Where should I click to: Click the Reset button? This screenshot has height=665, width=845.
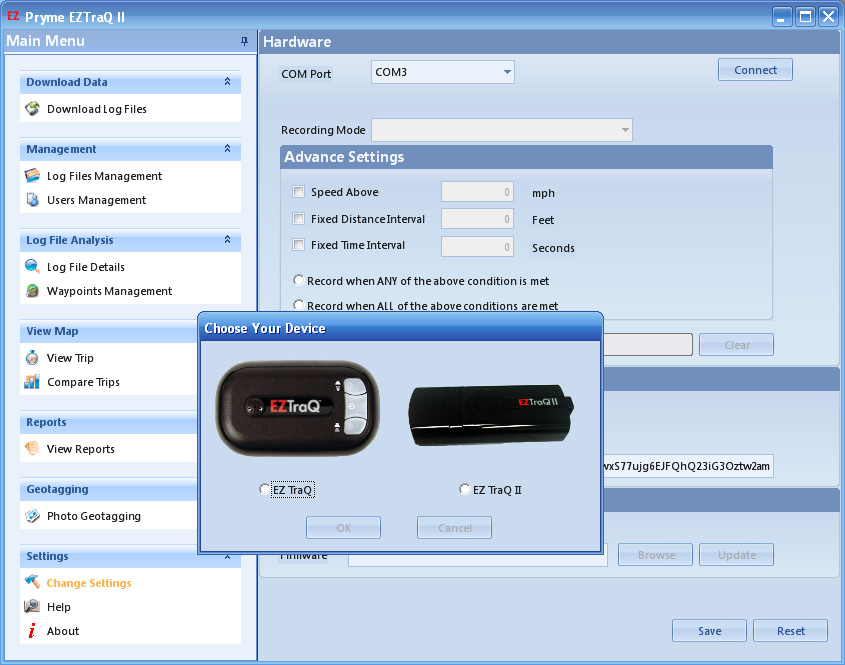(791, 631)
